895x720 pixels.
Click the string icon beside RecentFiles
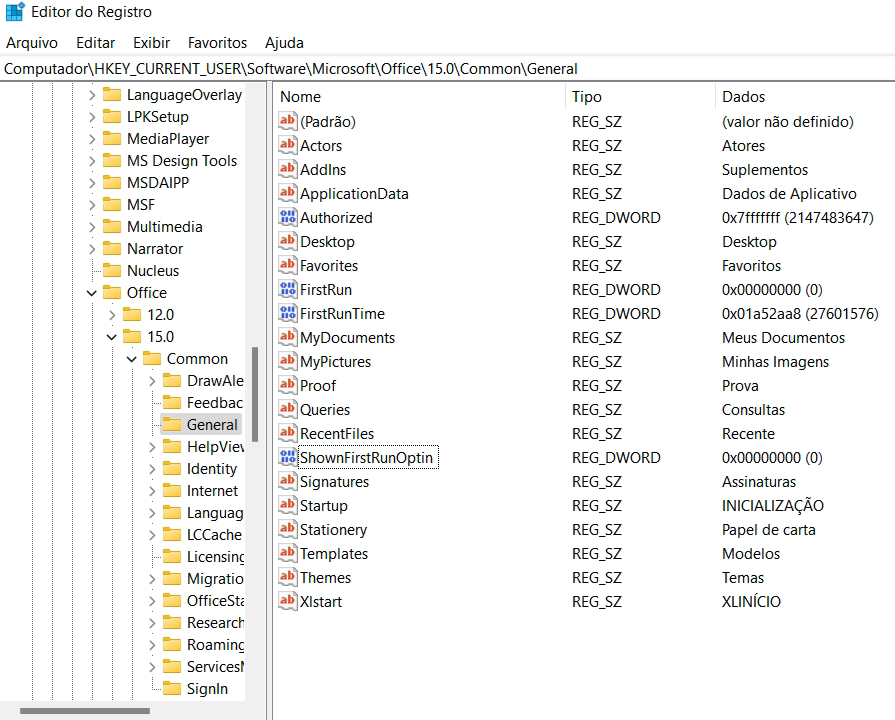coord(288,433)
